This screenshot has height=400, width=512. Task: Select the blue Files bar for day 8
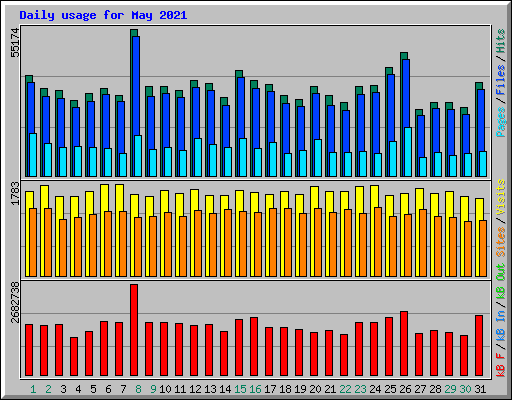[x=136, y=86]
